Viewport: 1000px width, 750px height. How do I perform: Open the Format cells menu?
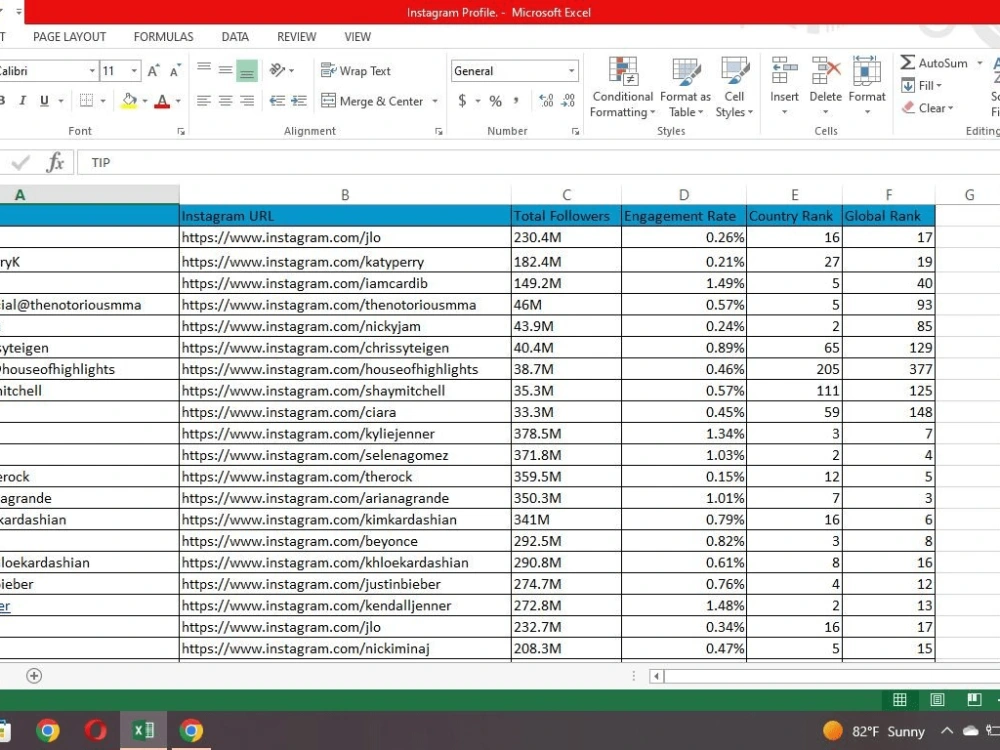point(867,86)
